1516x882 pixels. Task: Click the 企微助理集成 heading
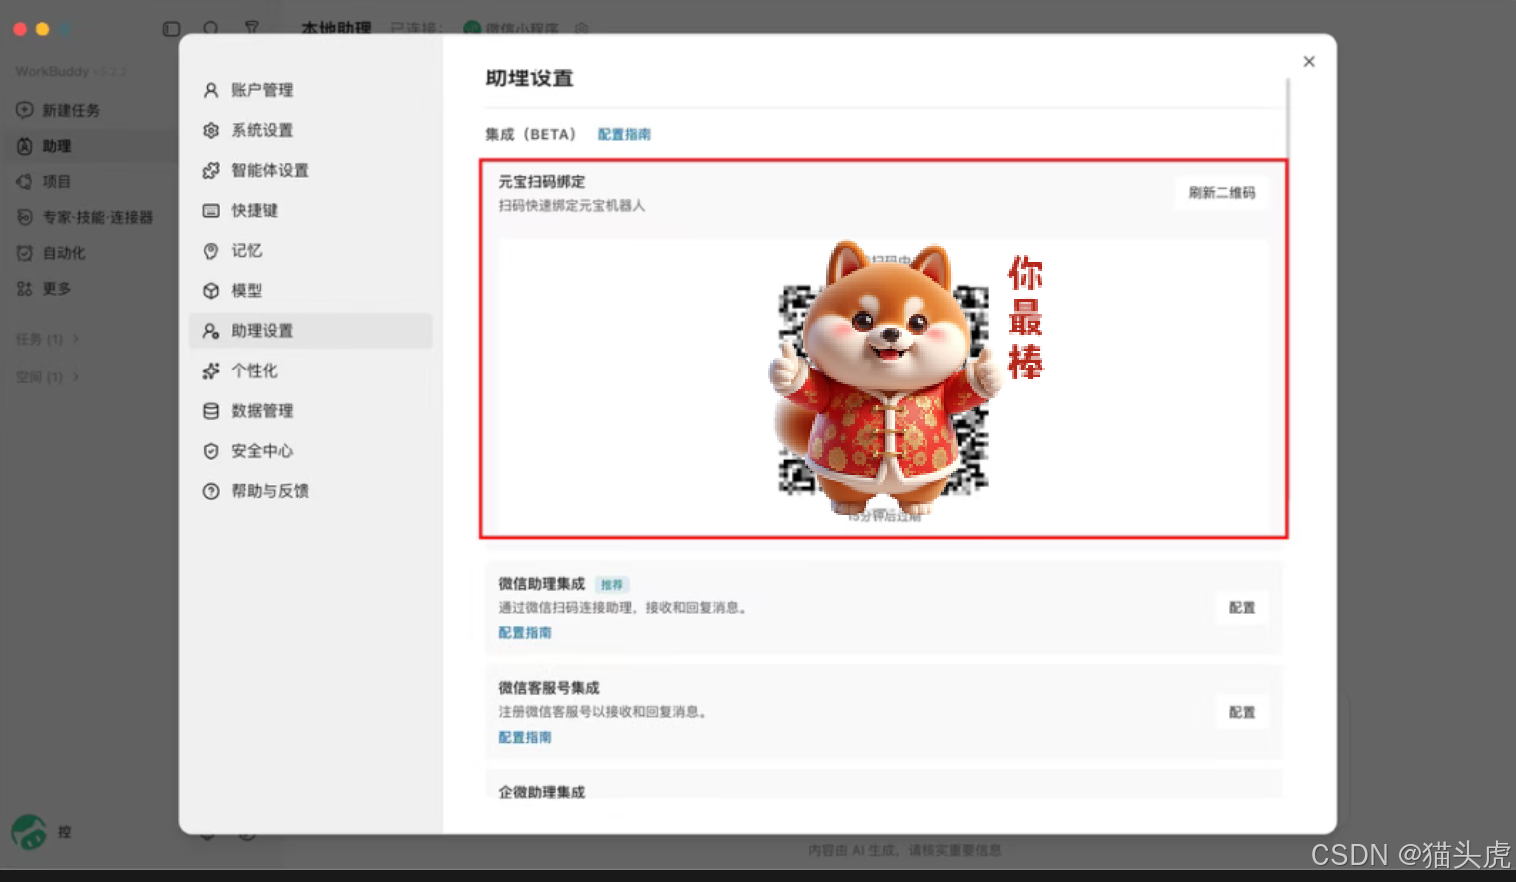pos(542,792)
